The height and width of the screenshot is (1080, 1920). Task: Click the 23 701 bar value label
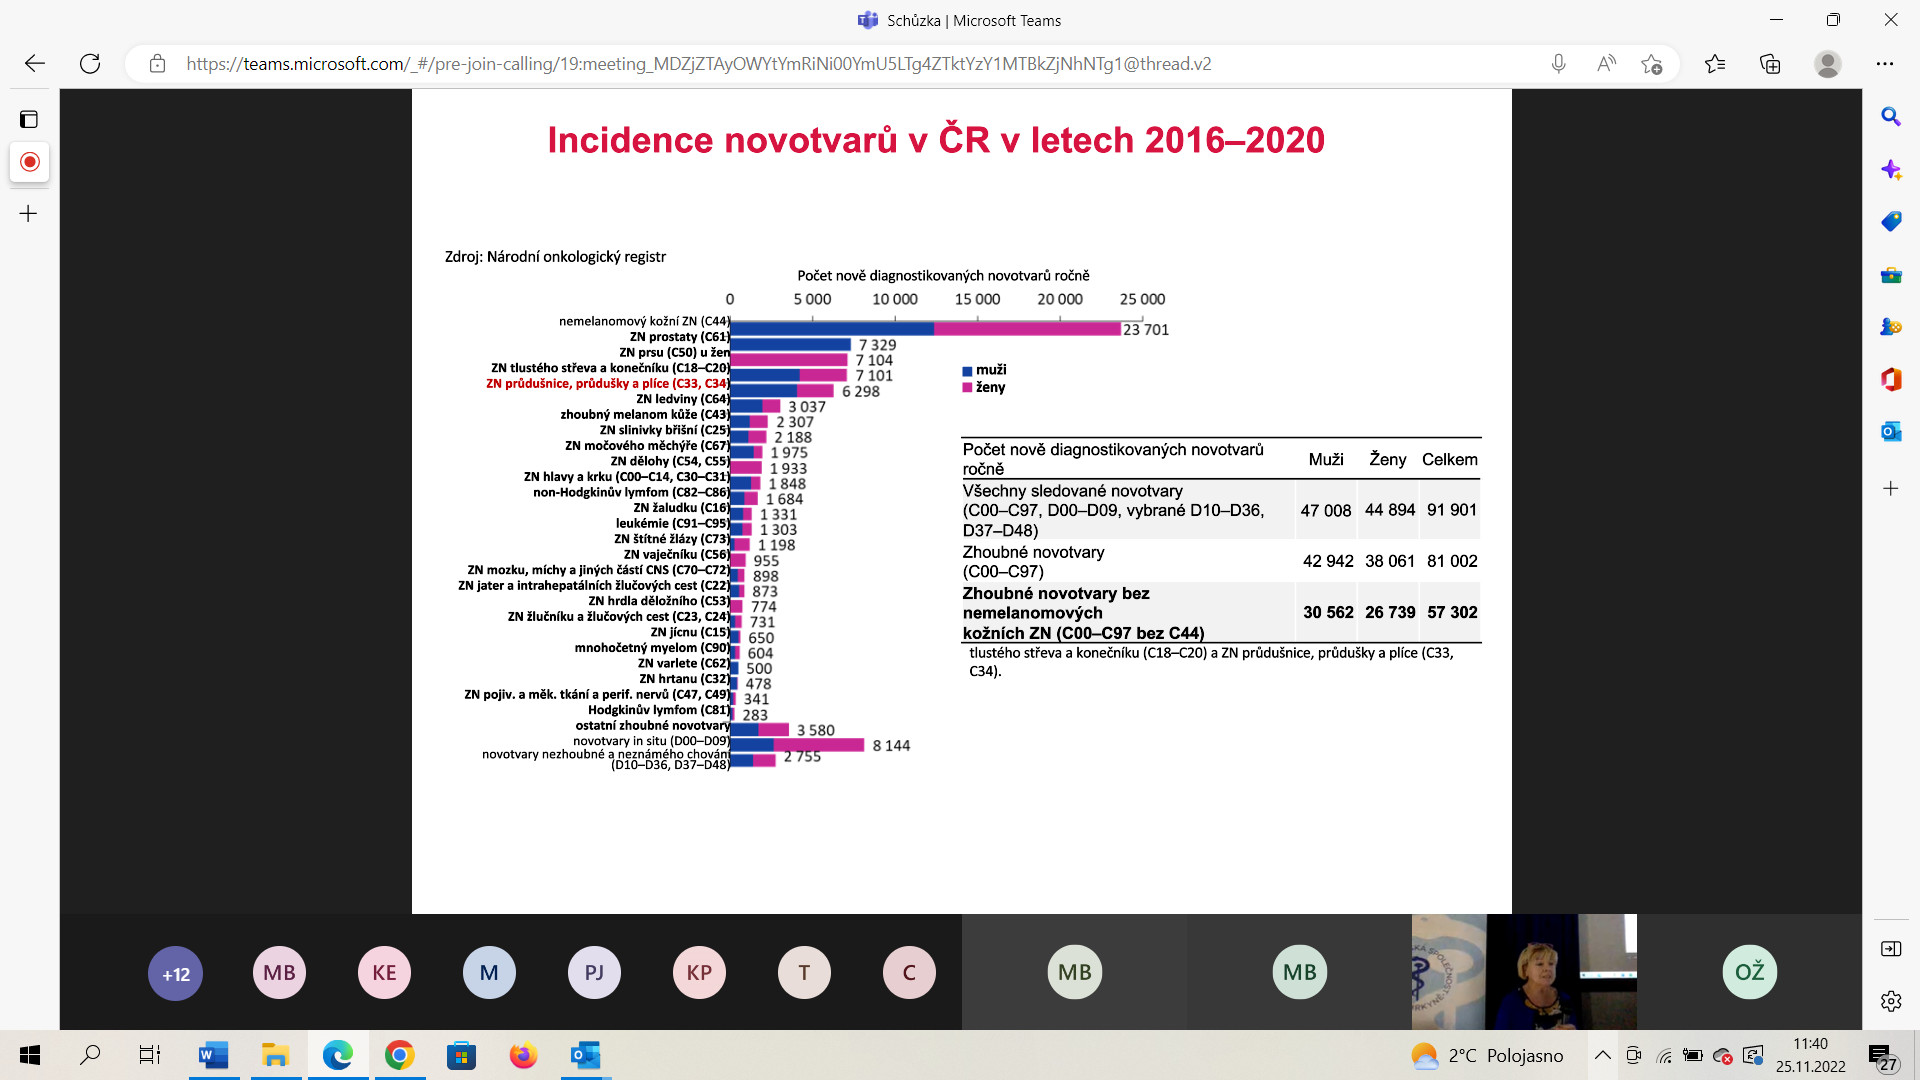pos(1146,329)
